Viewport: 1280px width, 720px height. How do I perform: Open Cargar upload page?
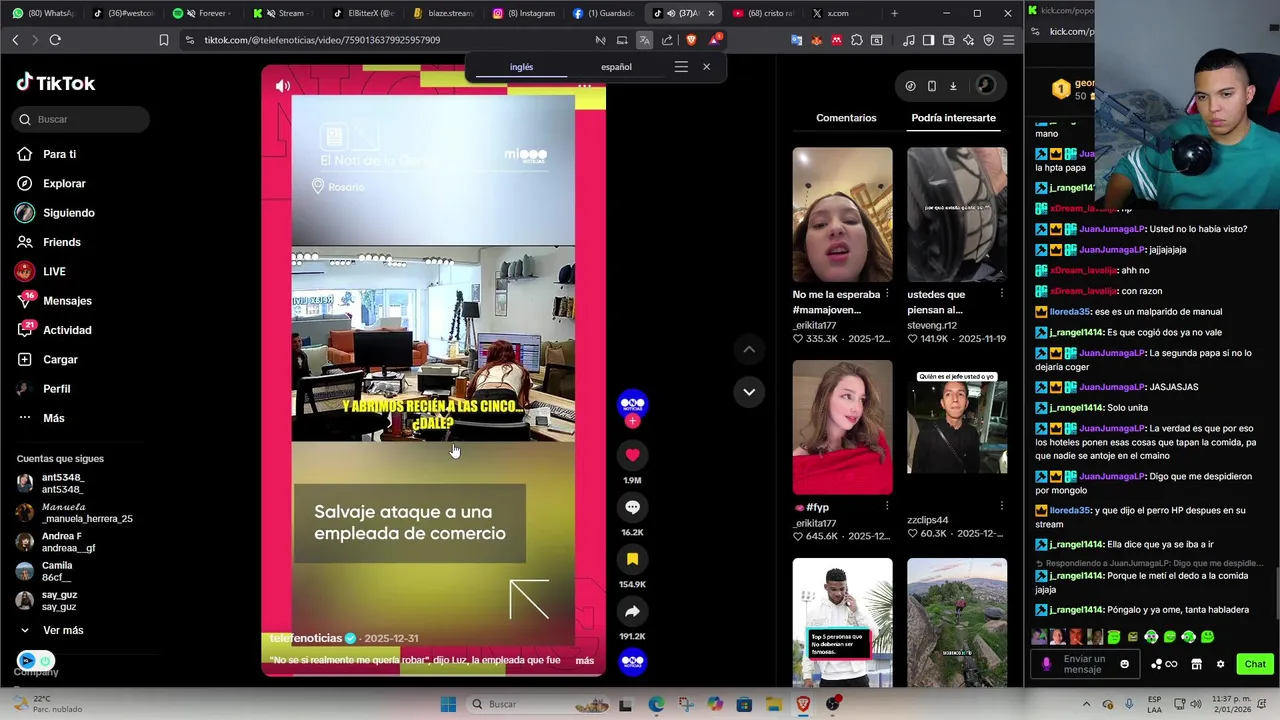point(60,359)
